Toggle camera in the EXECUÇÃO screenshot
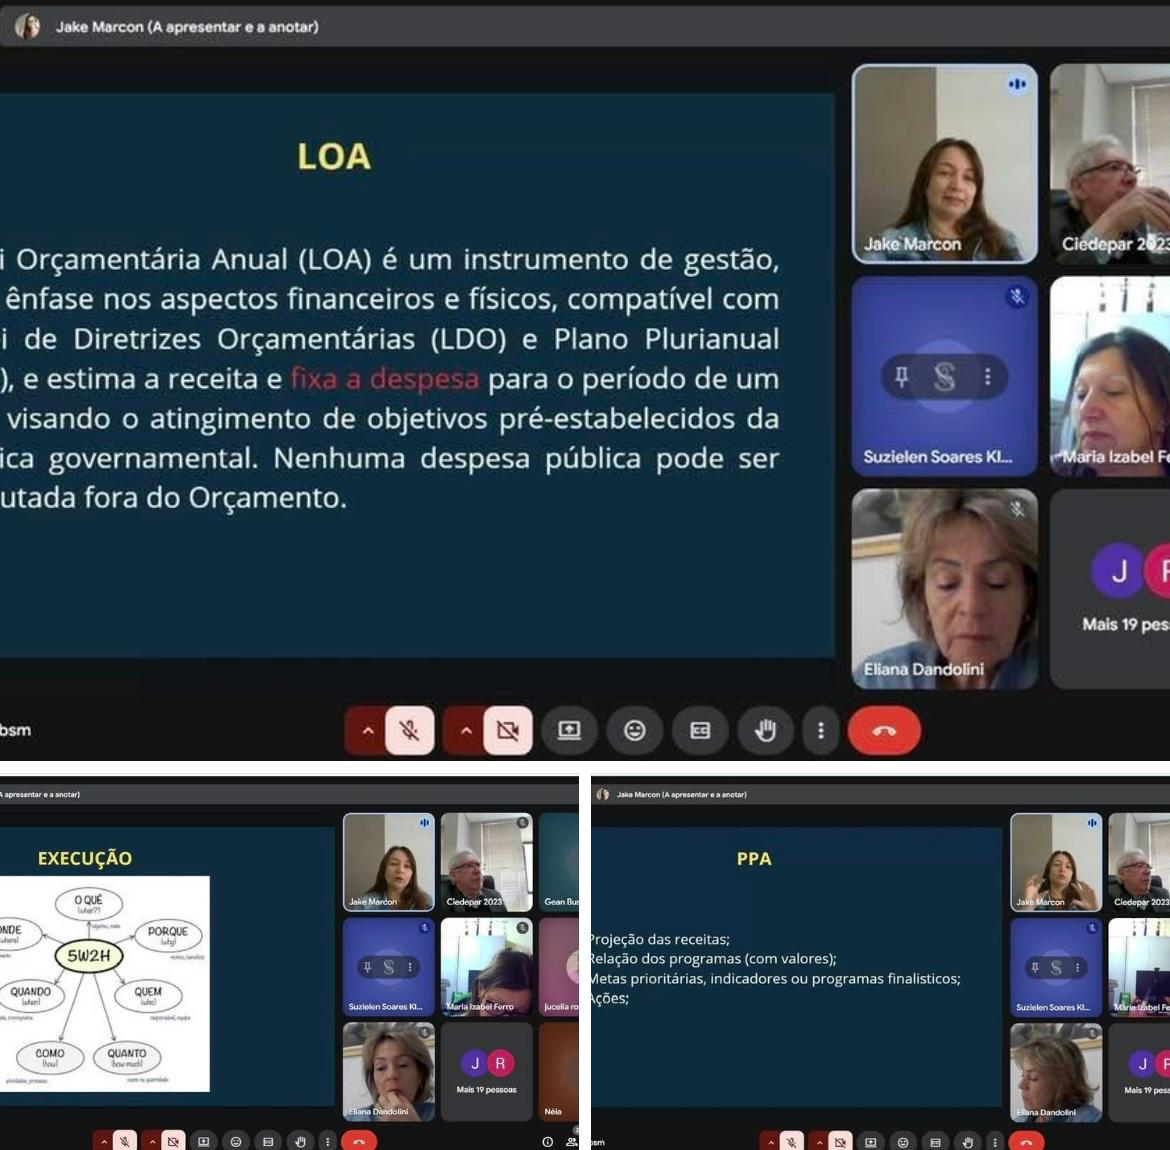This screenshot has height=1150, width=1170. point(173,1141)
